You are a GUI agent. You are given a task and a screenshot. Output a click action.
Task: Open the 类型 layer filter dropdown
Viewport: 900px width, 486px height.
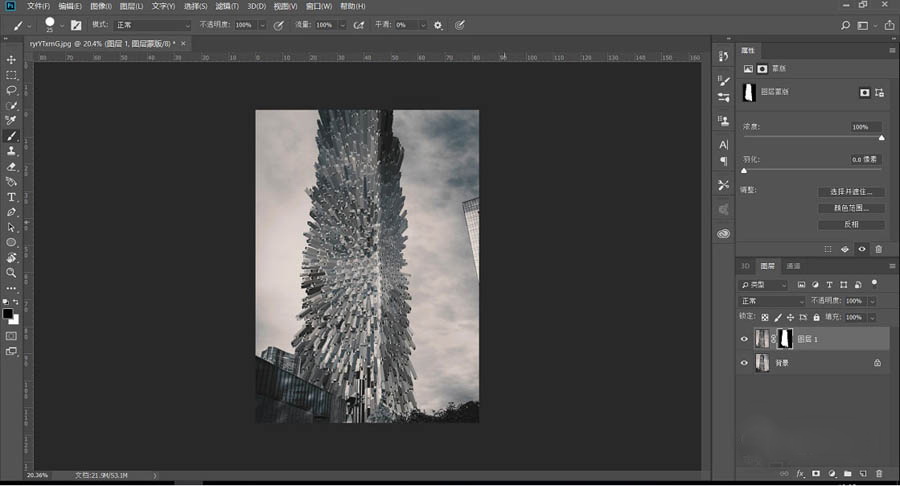tap(765, 285)
